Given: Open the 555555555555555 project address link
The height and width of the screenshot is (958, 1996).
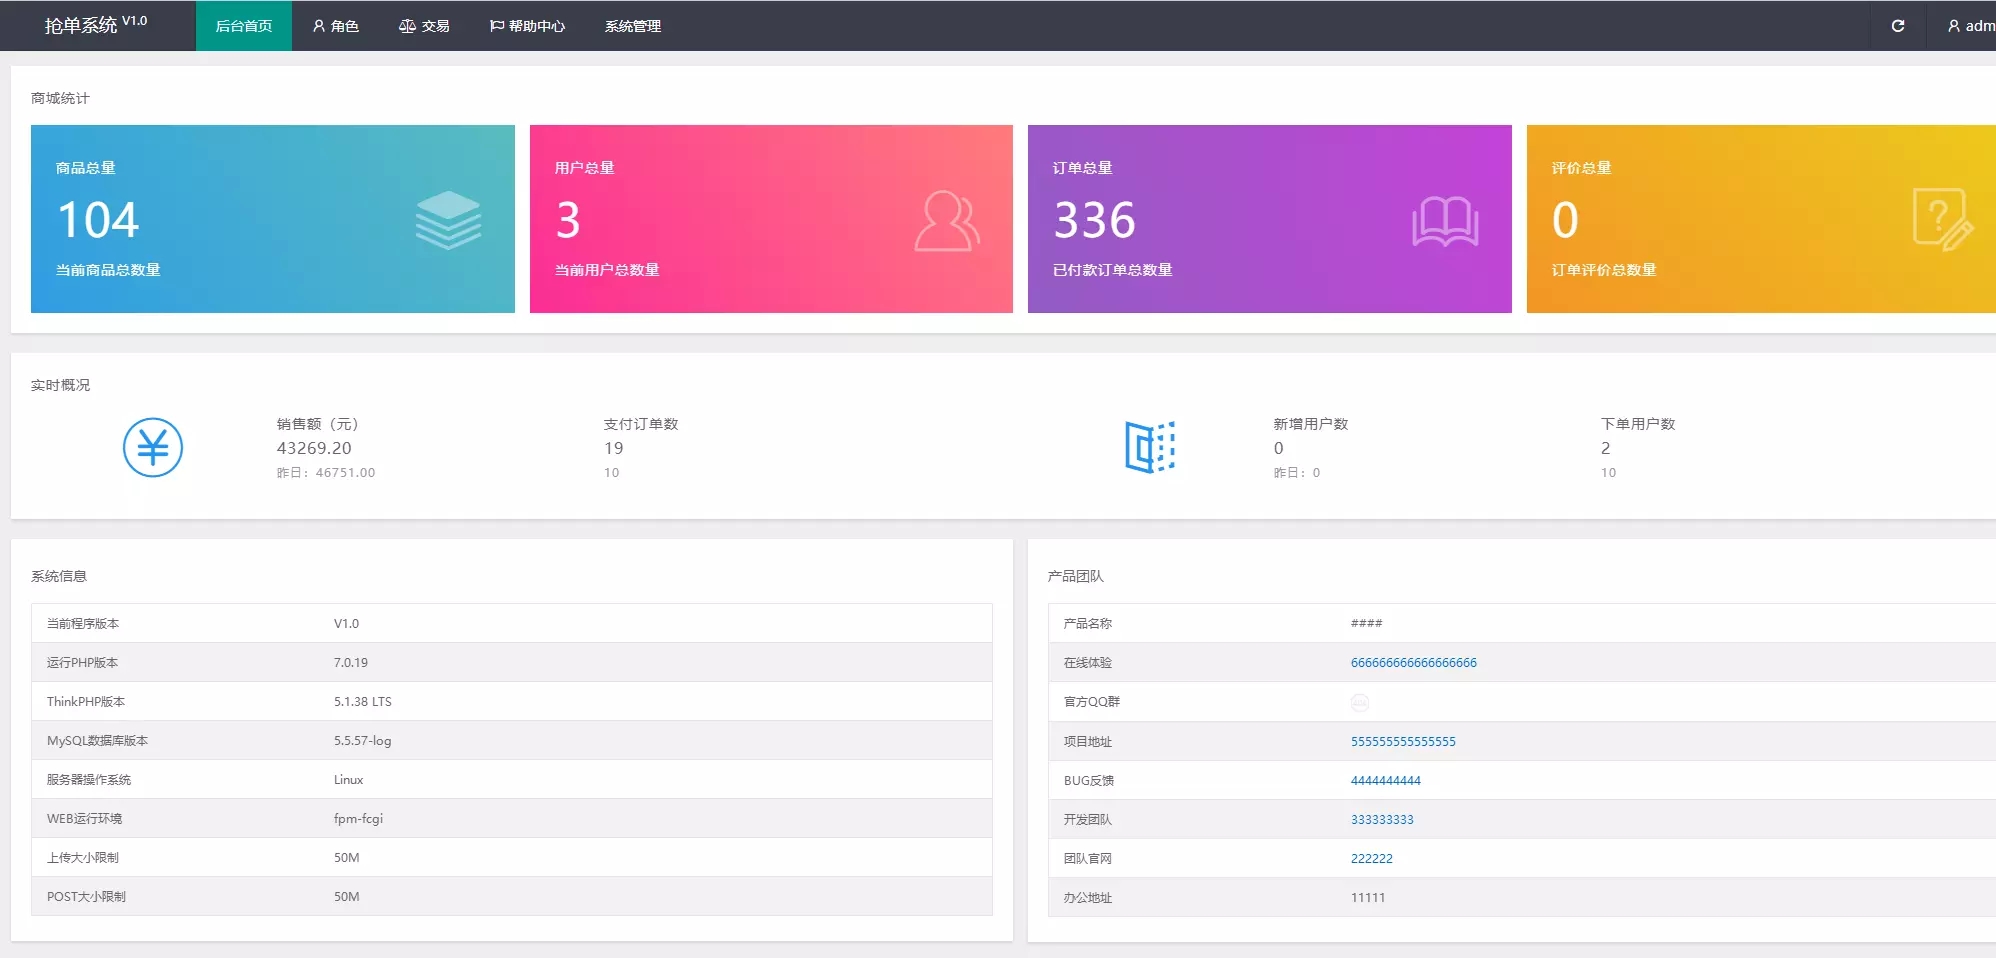Looking at the screenshot, I should [x=1403, y=742].
